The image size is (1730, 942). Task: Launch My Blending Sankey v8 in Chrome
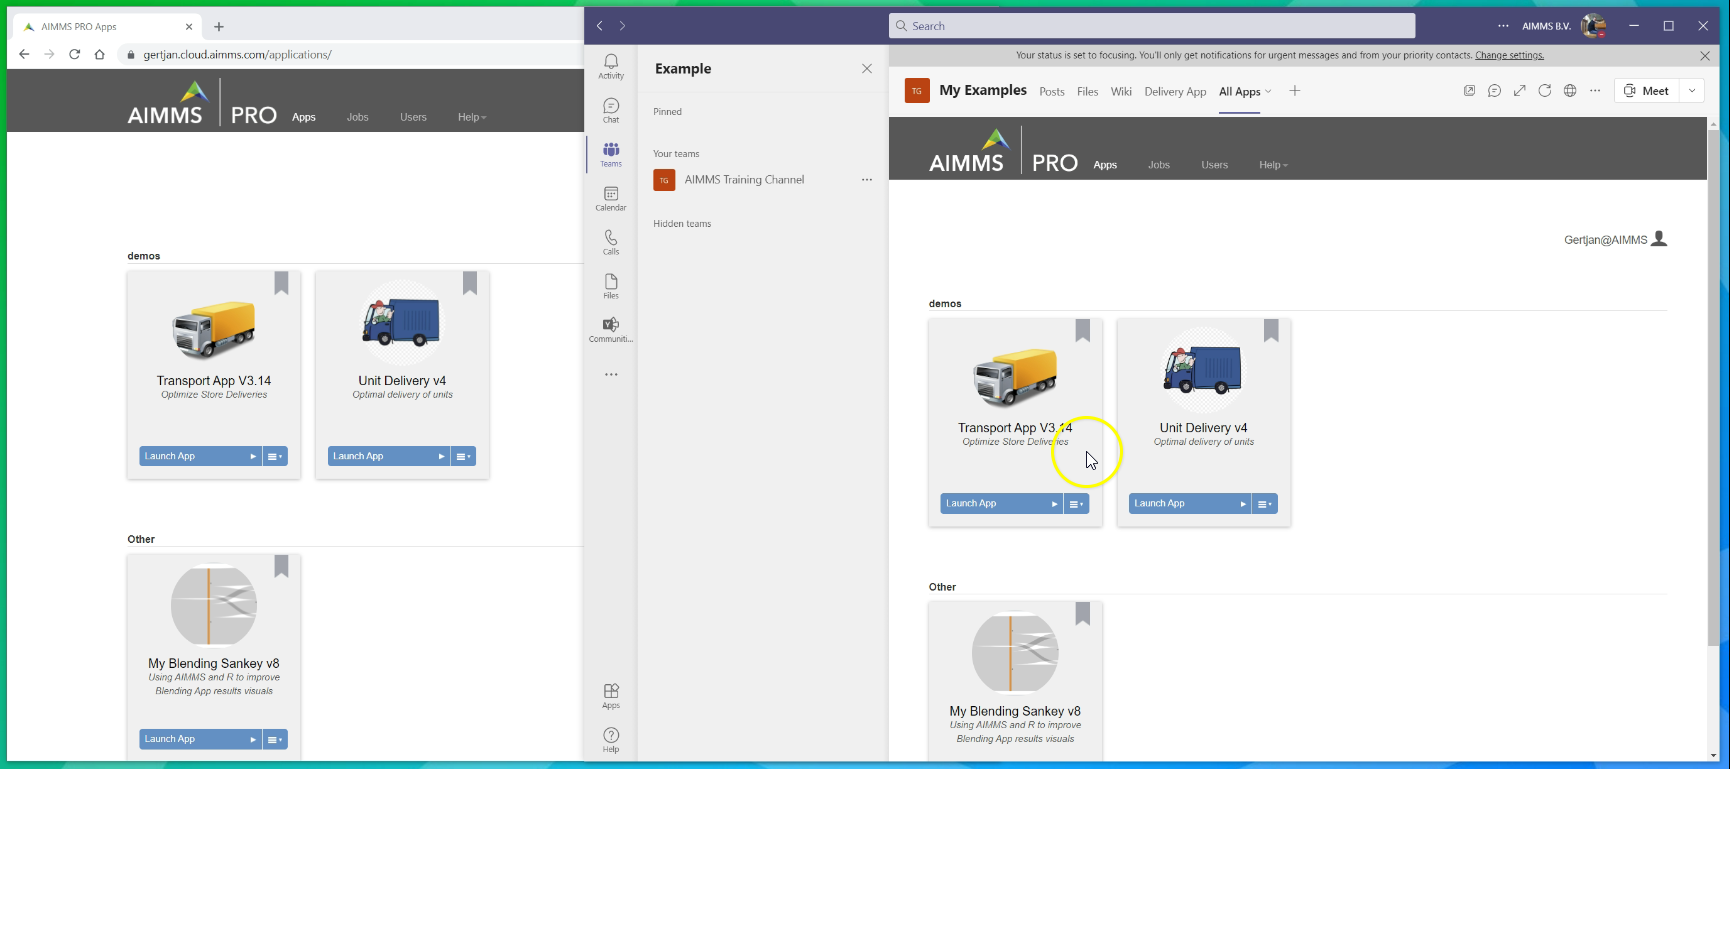pyautogui.click(x=200, y=739)
